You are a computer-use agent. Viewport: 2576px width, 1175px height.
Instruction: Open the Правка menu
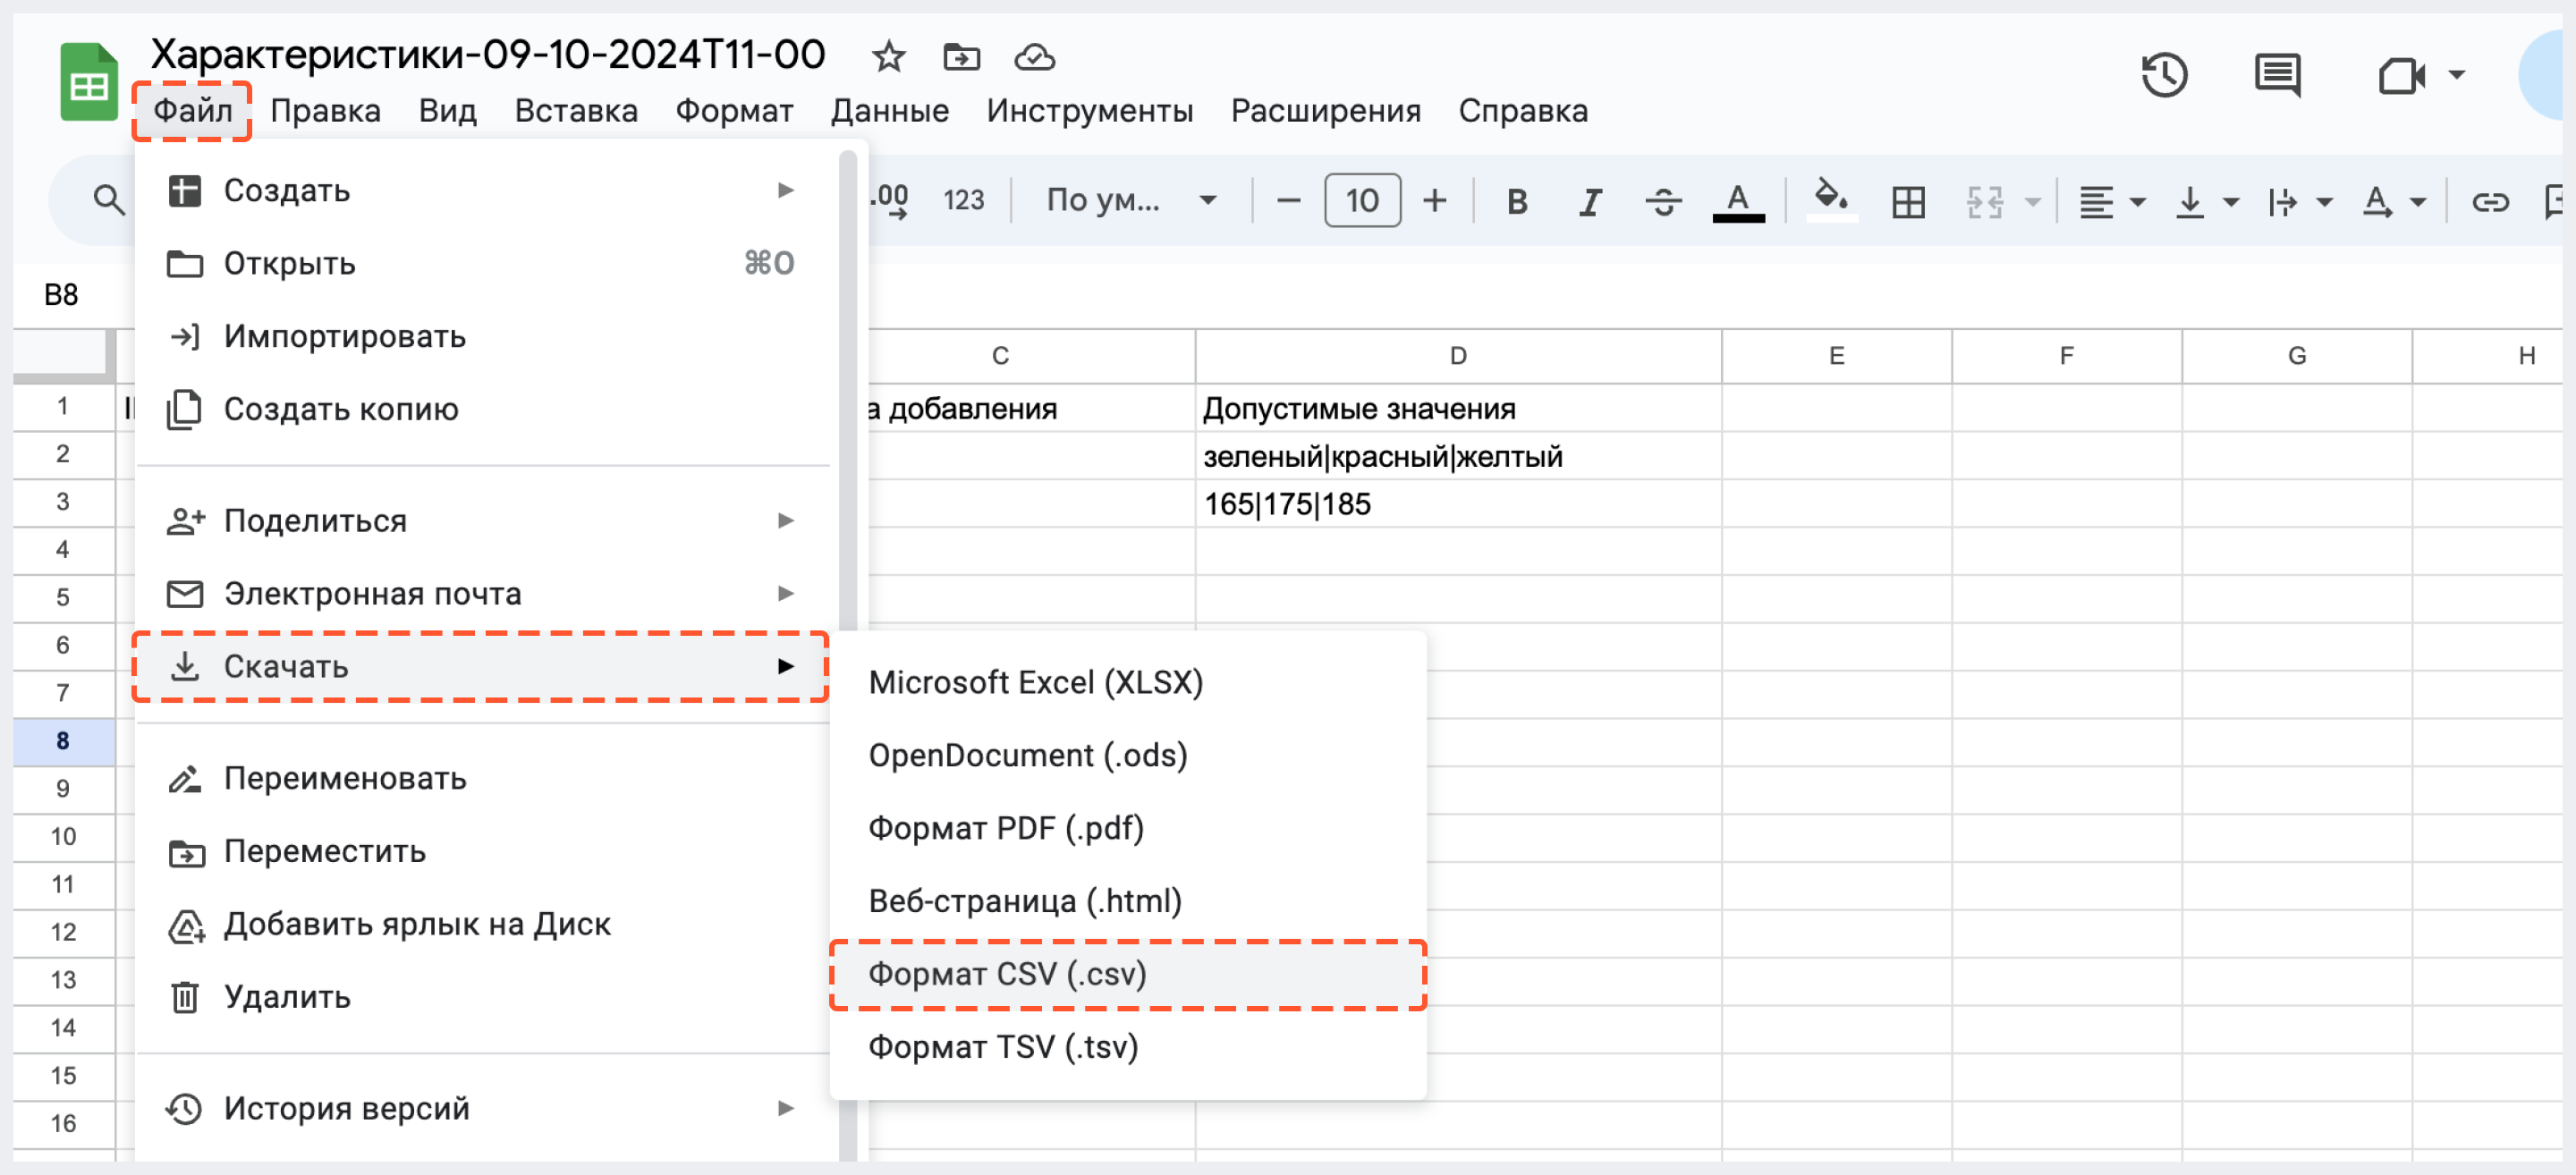point(325,111)
